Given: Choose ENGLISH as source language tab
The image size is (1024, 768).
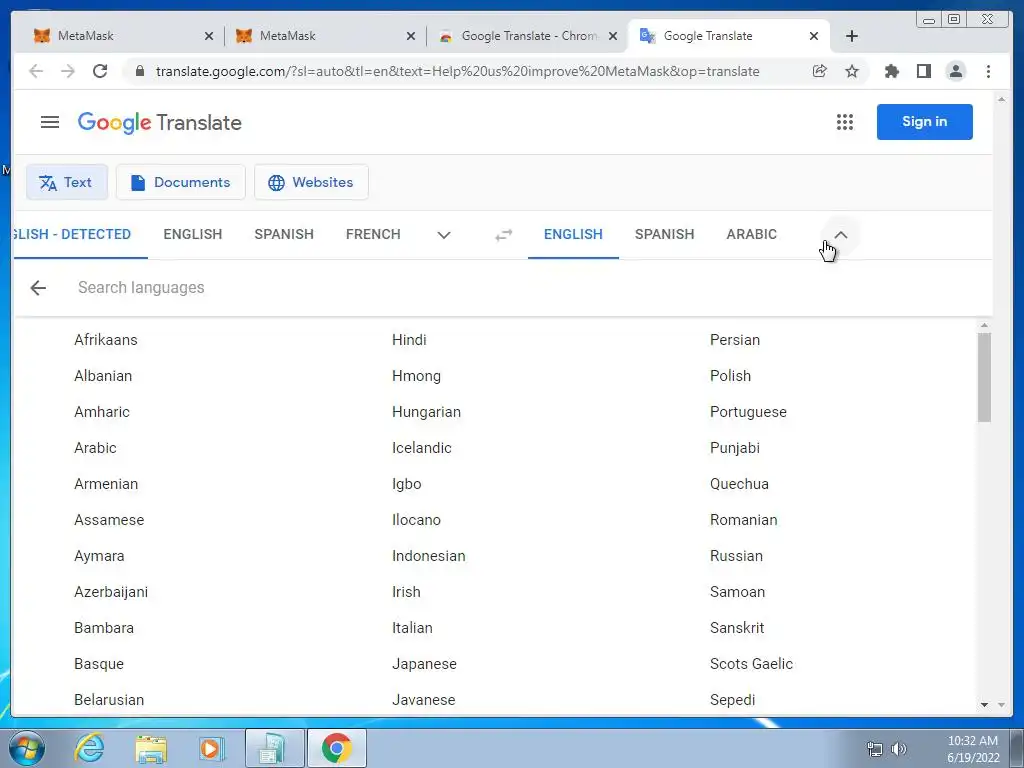Looking at the screenshot, I should tap(193, 234).
